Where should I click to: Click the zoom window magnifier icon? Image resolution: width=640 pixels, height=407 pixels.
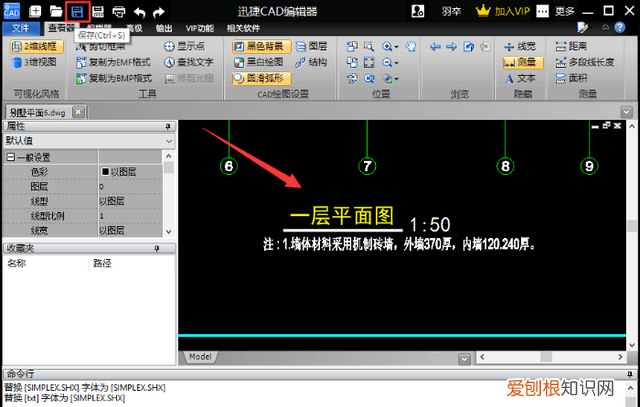pyautogui.click(x=369, y=46)
